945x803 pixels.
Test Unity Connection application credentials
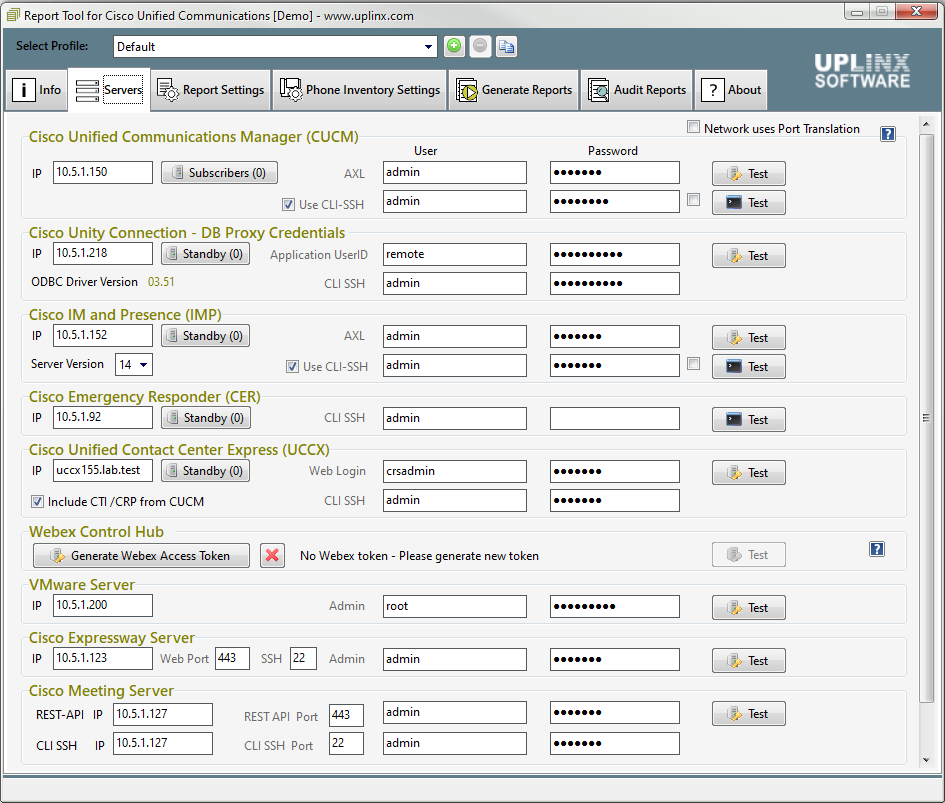[749, 256]
